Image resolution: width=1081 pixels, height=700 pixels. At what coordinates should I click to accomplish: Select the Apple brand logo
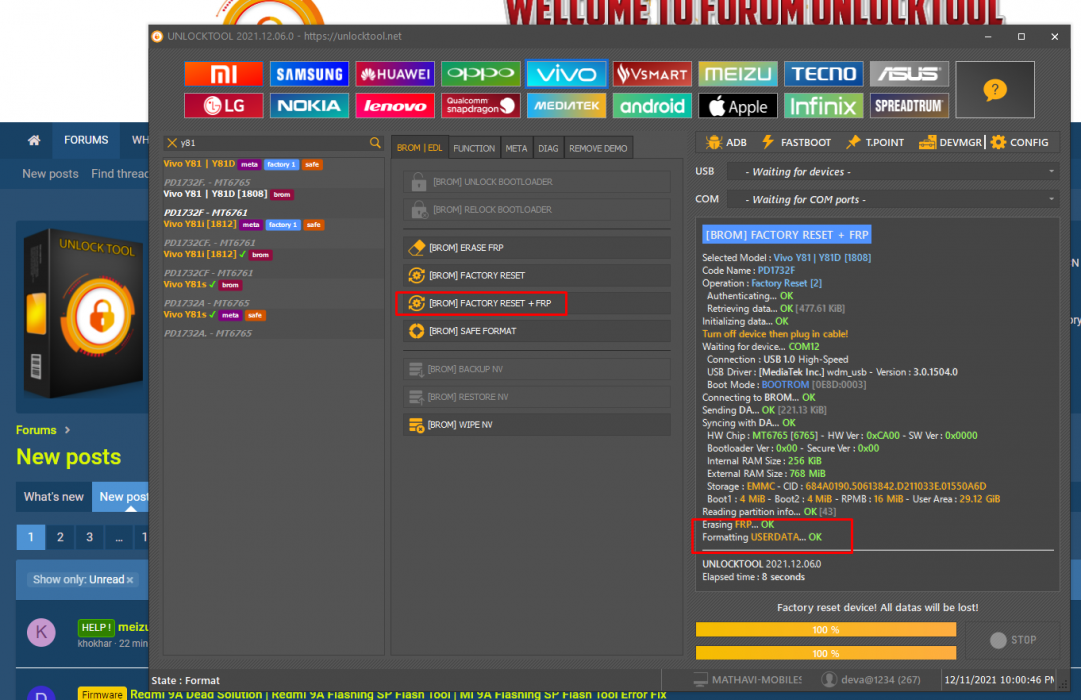(x=738, y=106)
